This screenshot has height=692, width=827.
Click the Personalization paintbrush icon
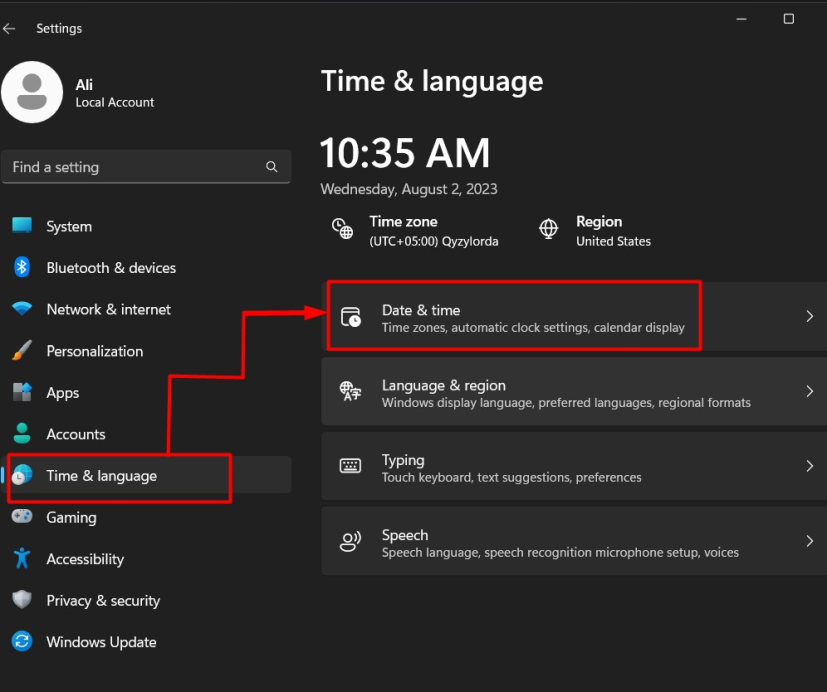pos(22,351)
